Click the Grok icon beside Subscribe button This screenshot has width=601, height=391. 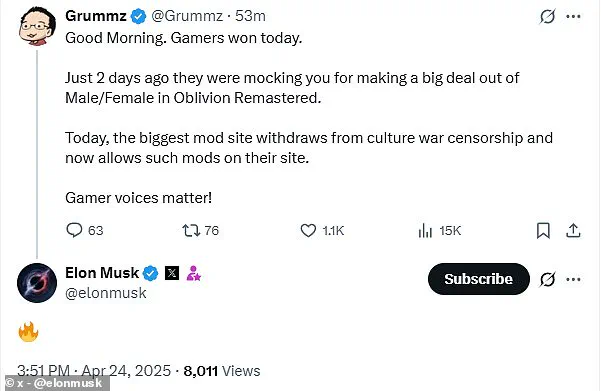click(x=547, y=279)
